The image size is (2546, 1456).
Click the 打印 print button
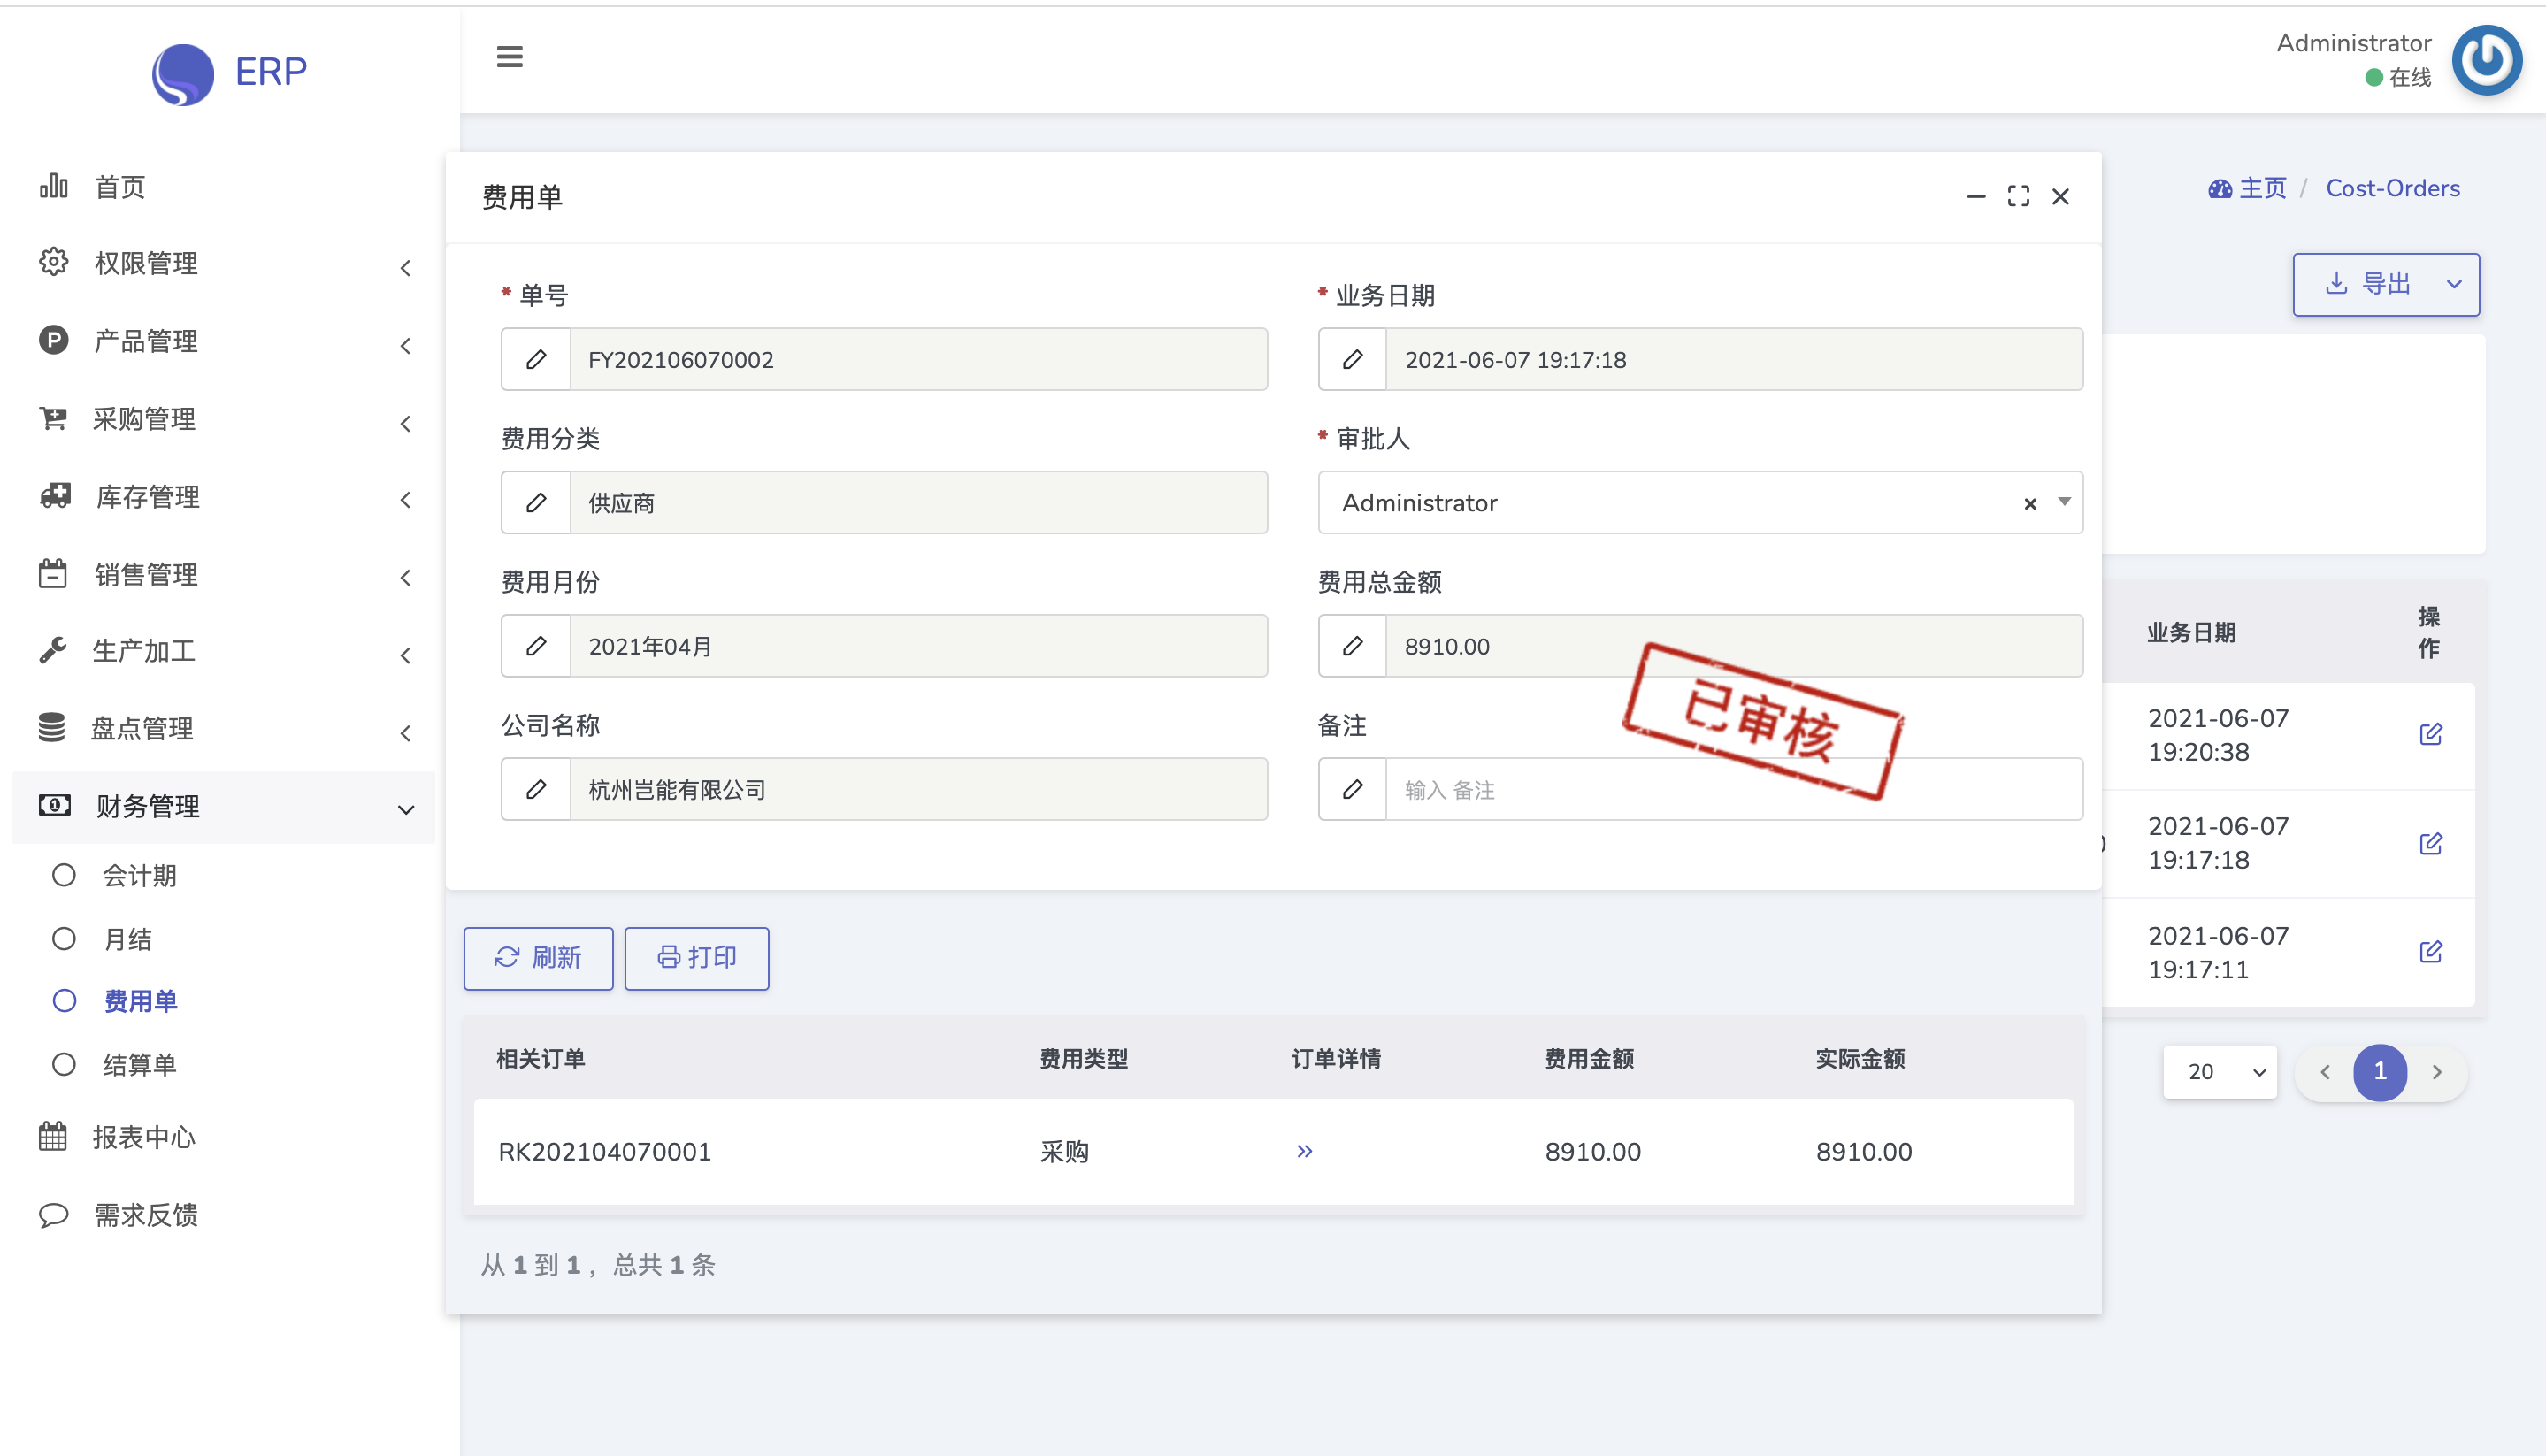696,958
